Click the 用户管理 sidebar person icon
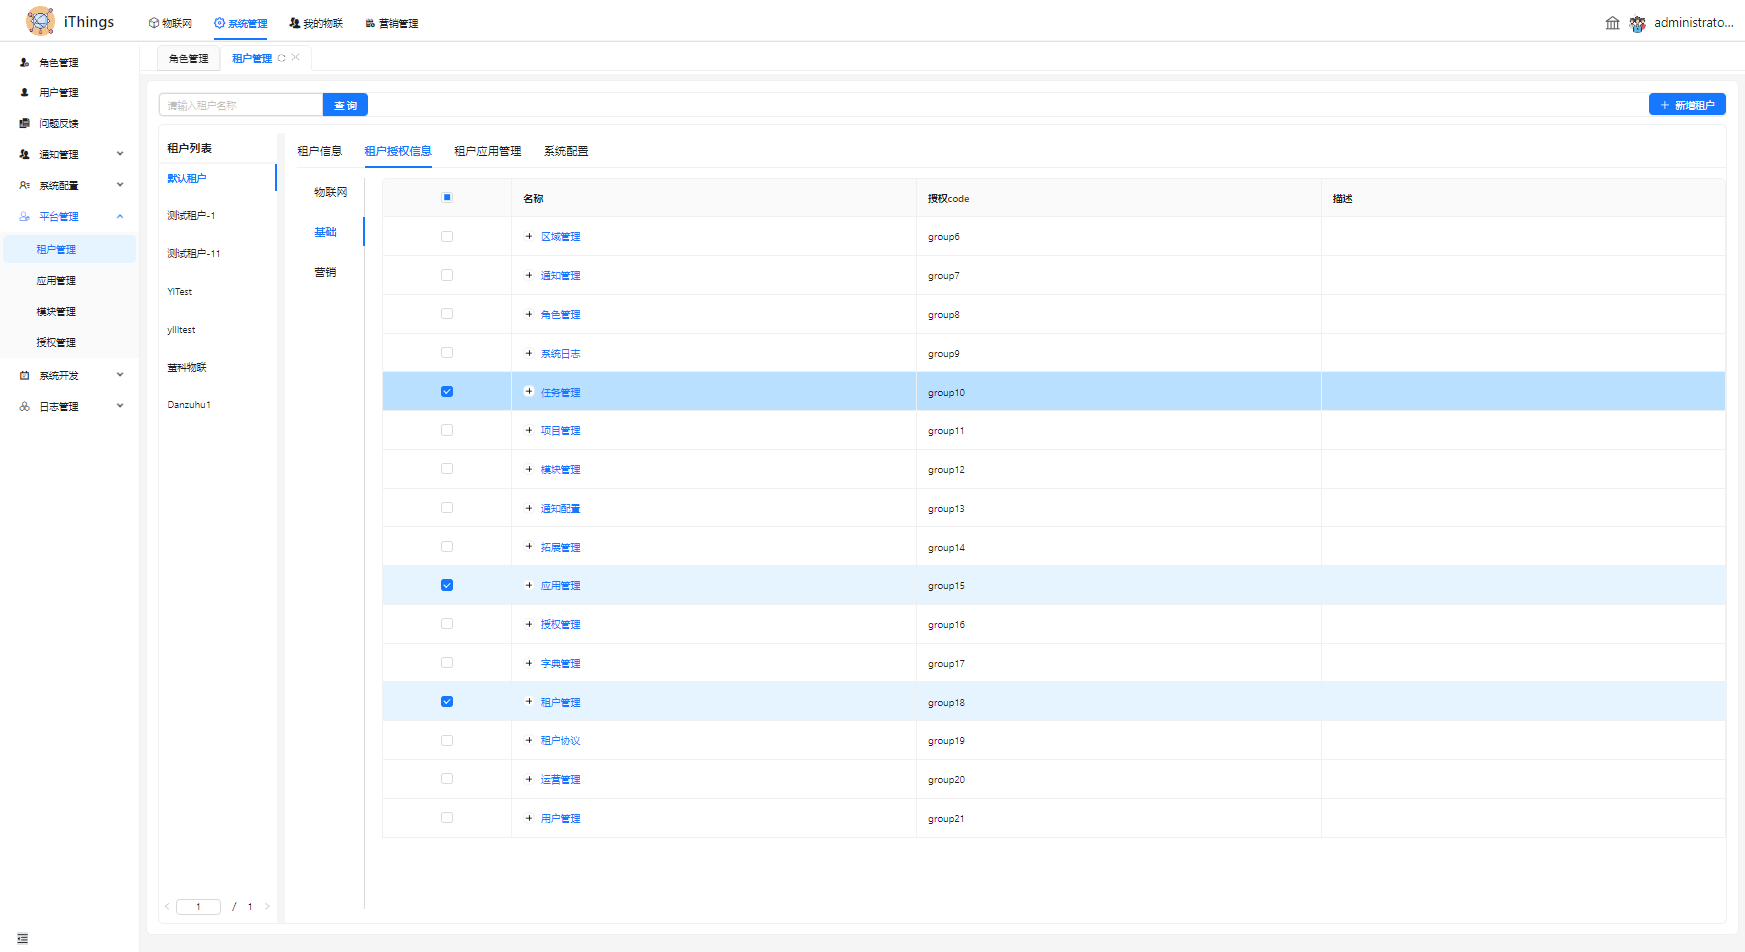 [25, 93]
